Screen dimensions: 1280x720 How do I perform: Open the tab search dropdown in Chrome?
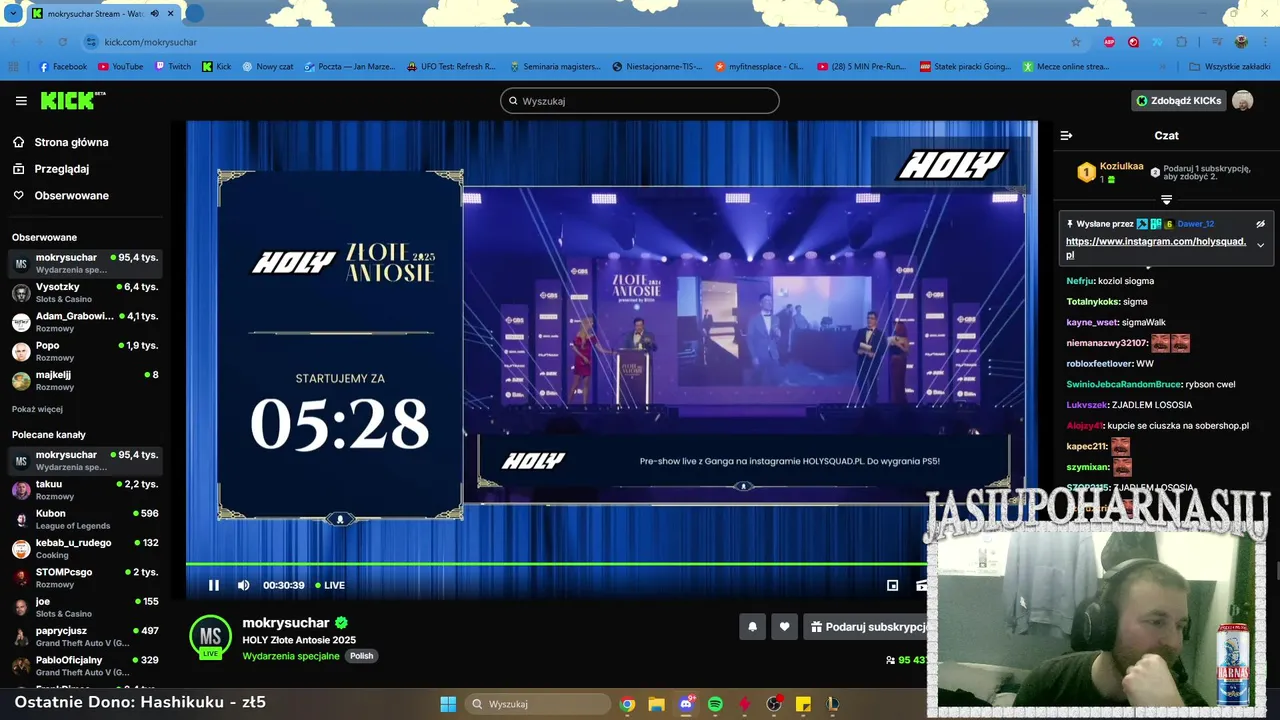13,14
